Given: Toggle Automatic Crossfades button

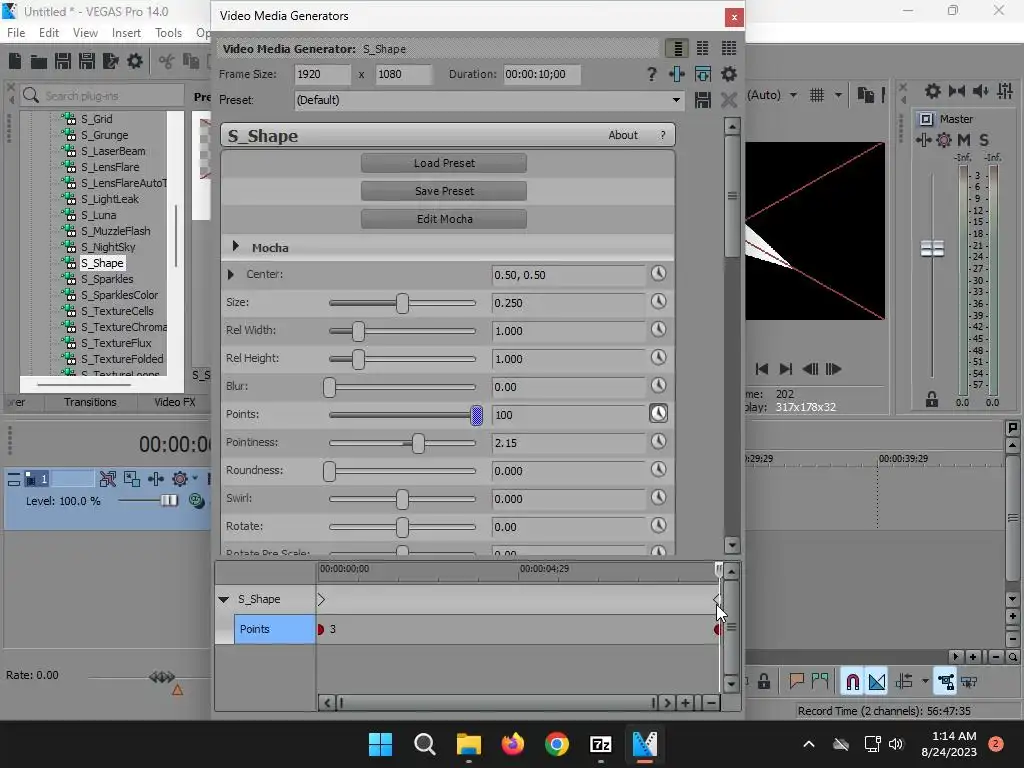Looking at the screenshot, I should tap(877, 682).
